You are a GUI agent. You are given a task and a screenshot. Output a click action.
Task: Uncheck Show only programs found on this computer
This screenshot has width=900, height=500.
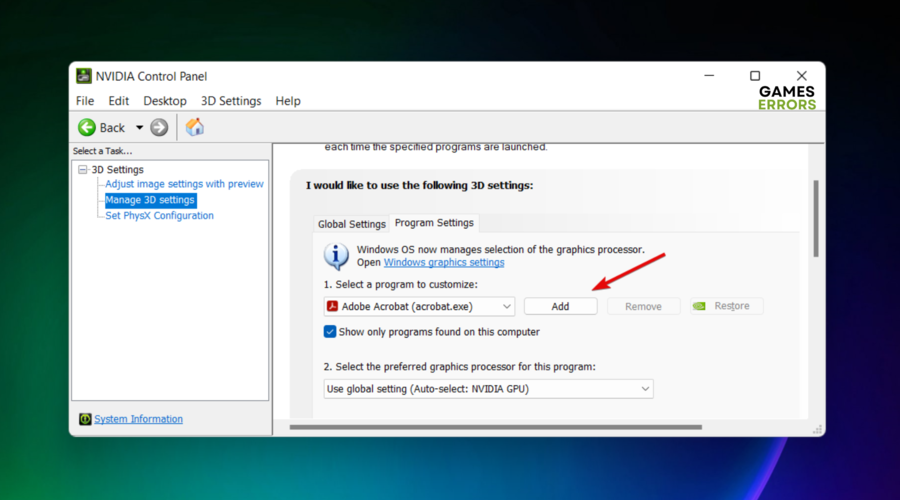330,332
